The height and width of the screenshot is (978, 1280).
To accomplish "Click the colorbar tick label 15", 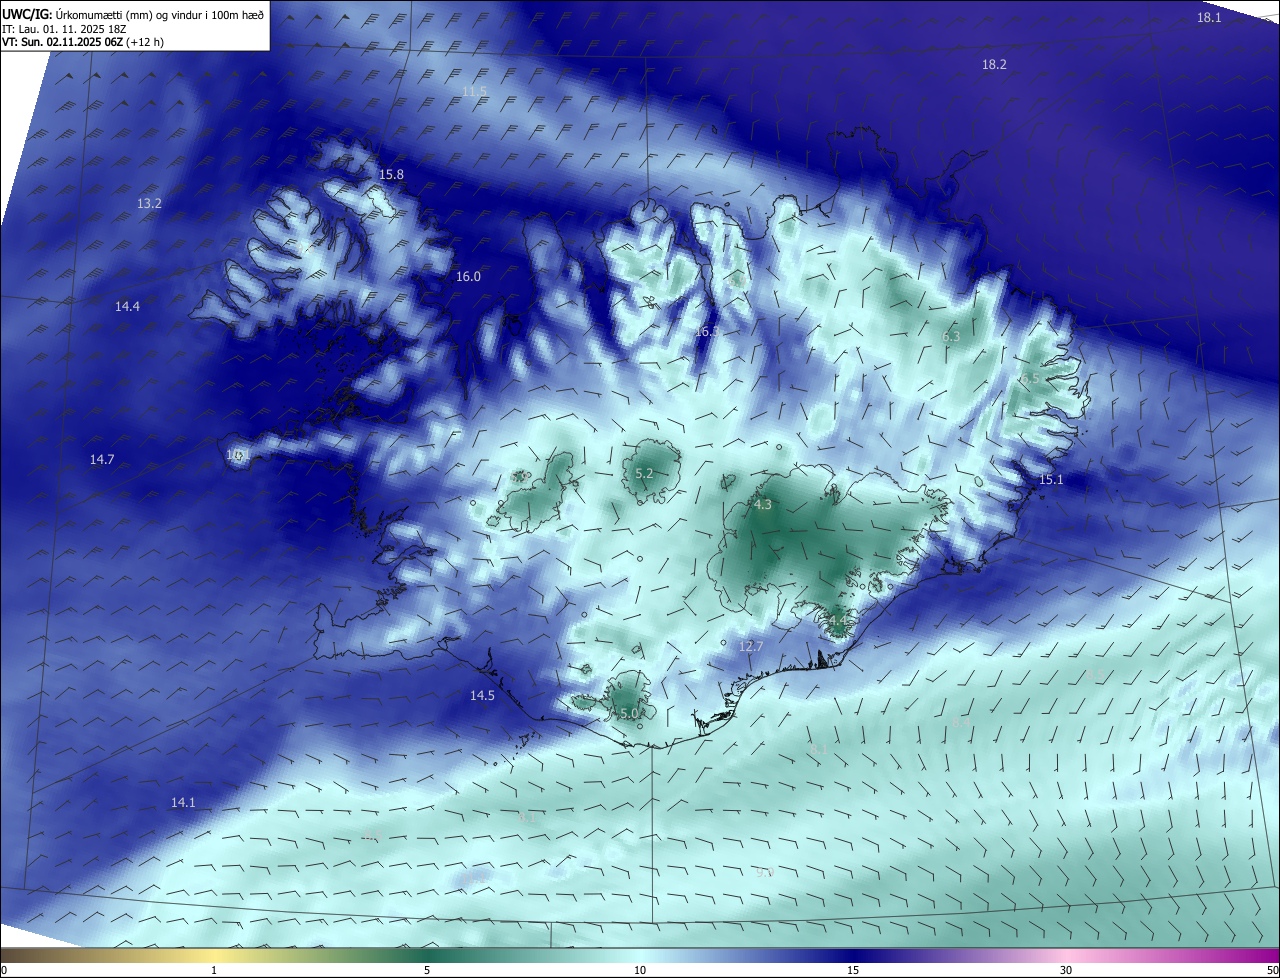I will tap(853, 970).
